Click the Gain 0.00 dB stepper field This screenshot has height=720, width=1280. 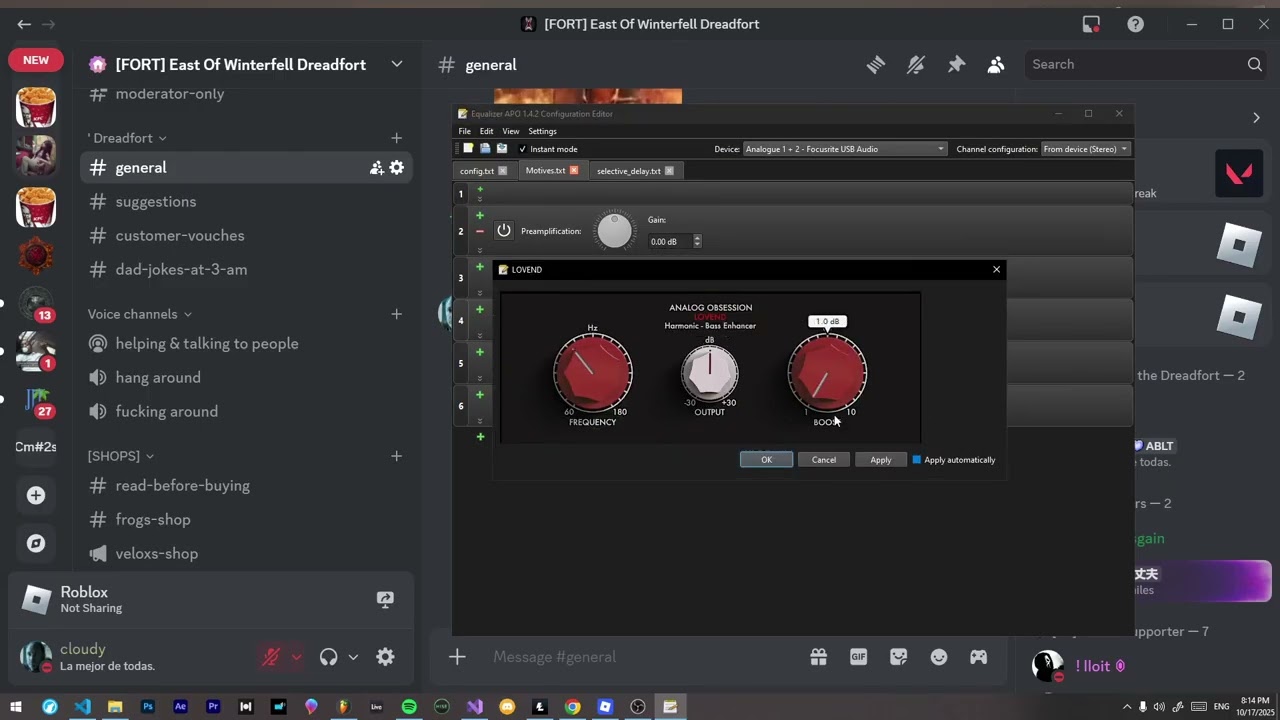tap(675, 241)
